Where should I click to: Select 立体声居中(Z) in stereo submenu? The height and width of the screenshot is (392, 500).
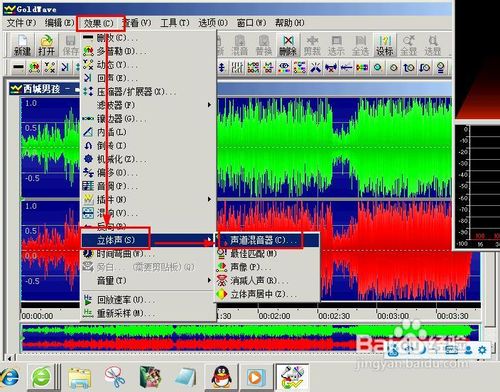pyautogui.click(x=267, y=294)
